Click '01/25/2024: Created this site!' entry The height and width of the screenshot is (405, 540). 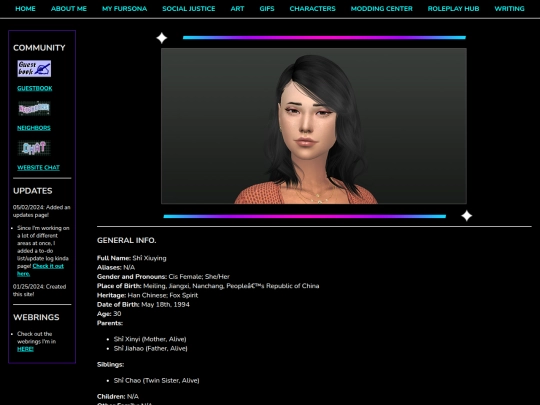tap(39, 290)
